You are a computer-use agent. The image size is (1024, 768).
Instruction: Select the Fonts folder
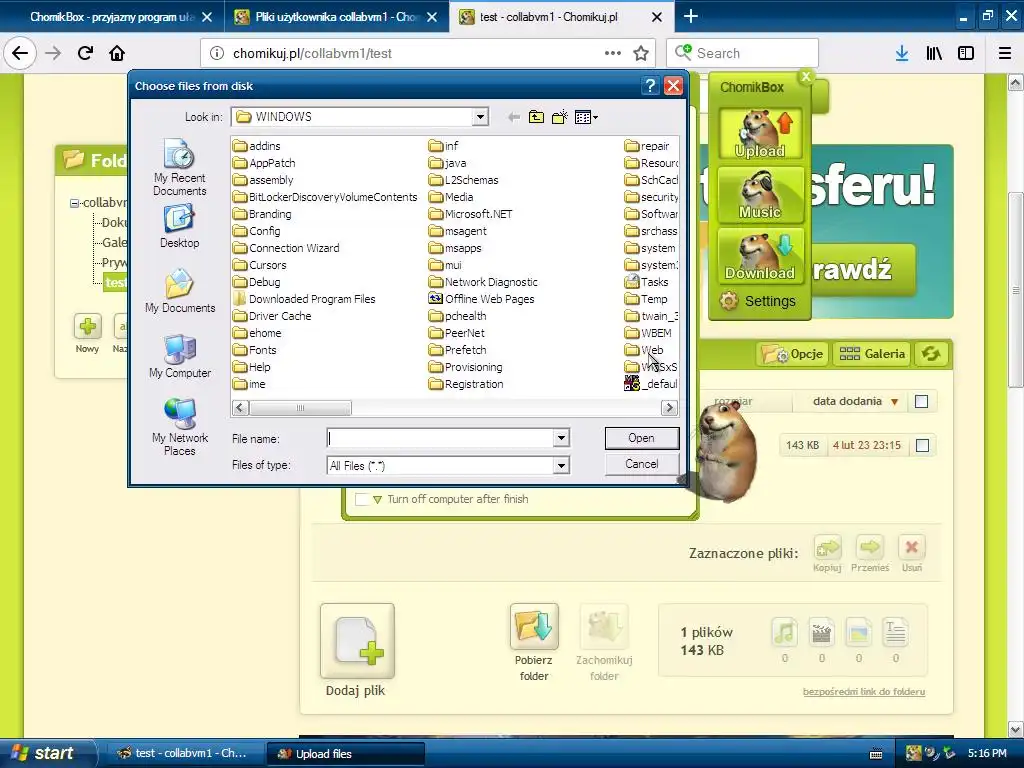pos(255,350)
